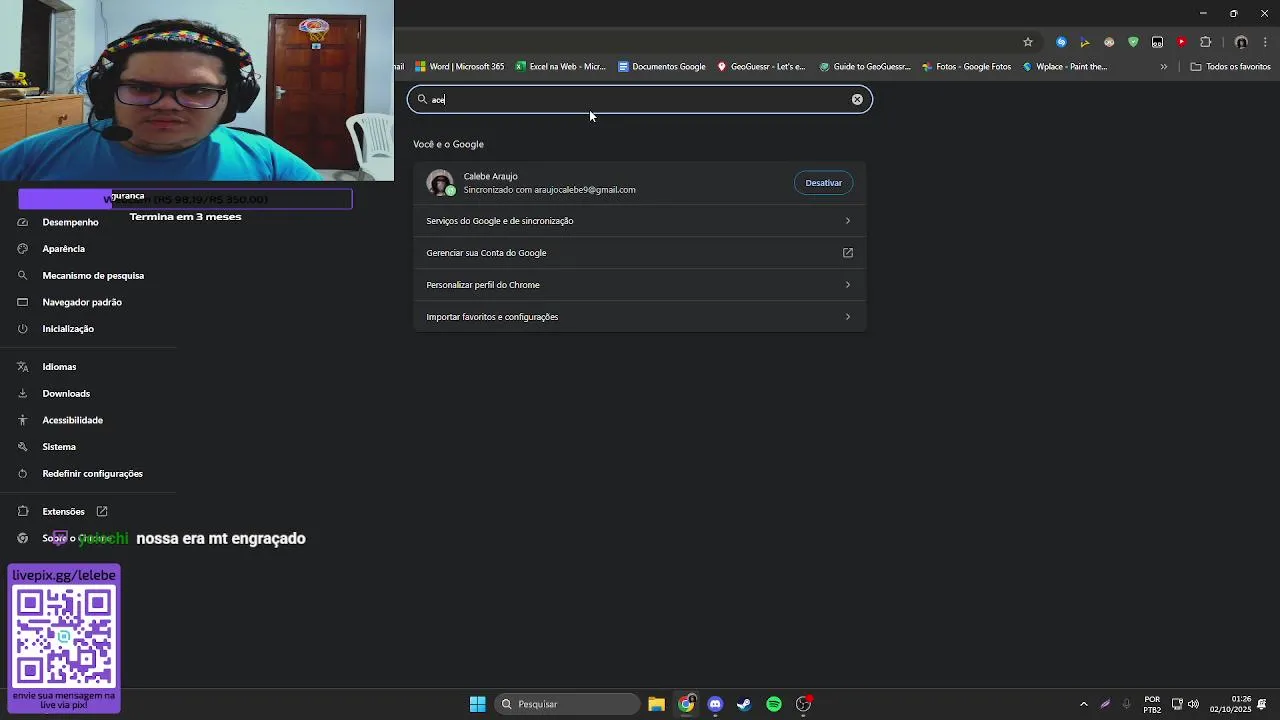The image size is (1280, 720).
Task: Expand Importar favoritos e configurações
Action: point(640,317)
